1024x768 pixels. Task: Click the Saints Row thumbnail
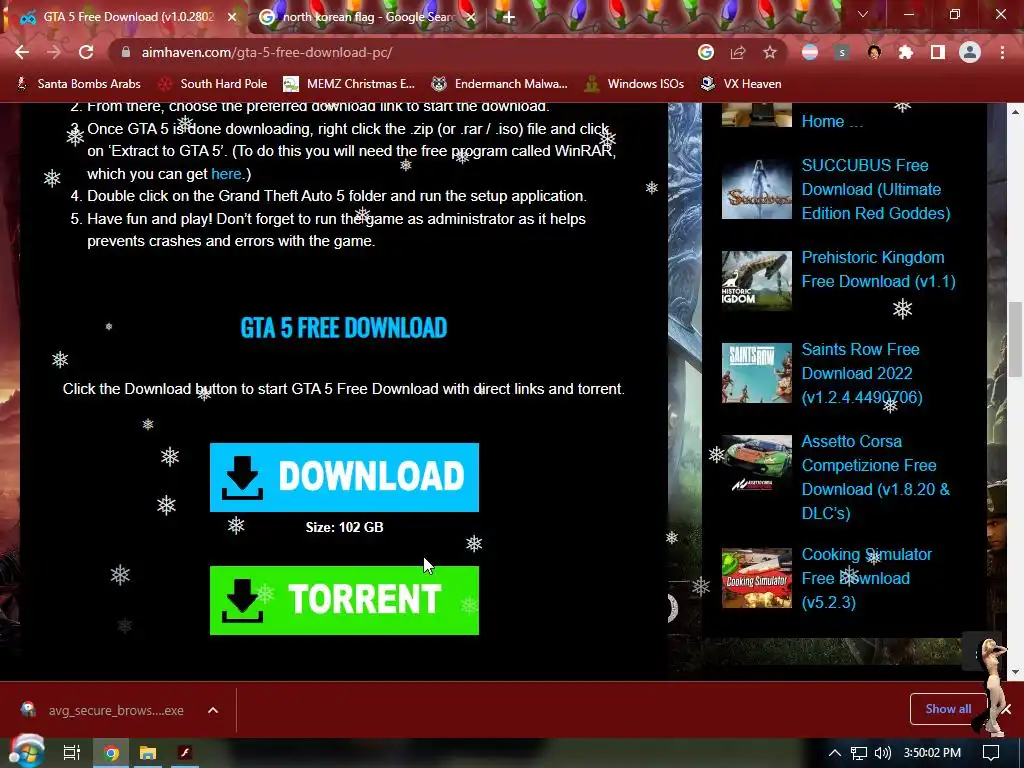(756, 373)
